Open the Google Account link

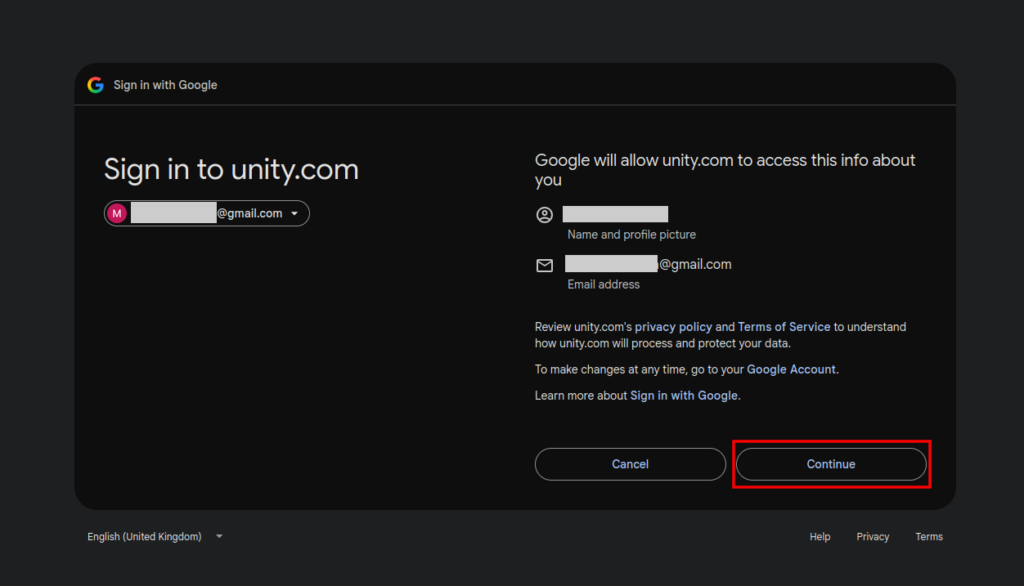pyautogui.click(x=791, y=369)
